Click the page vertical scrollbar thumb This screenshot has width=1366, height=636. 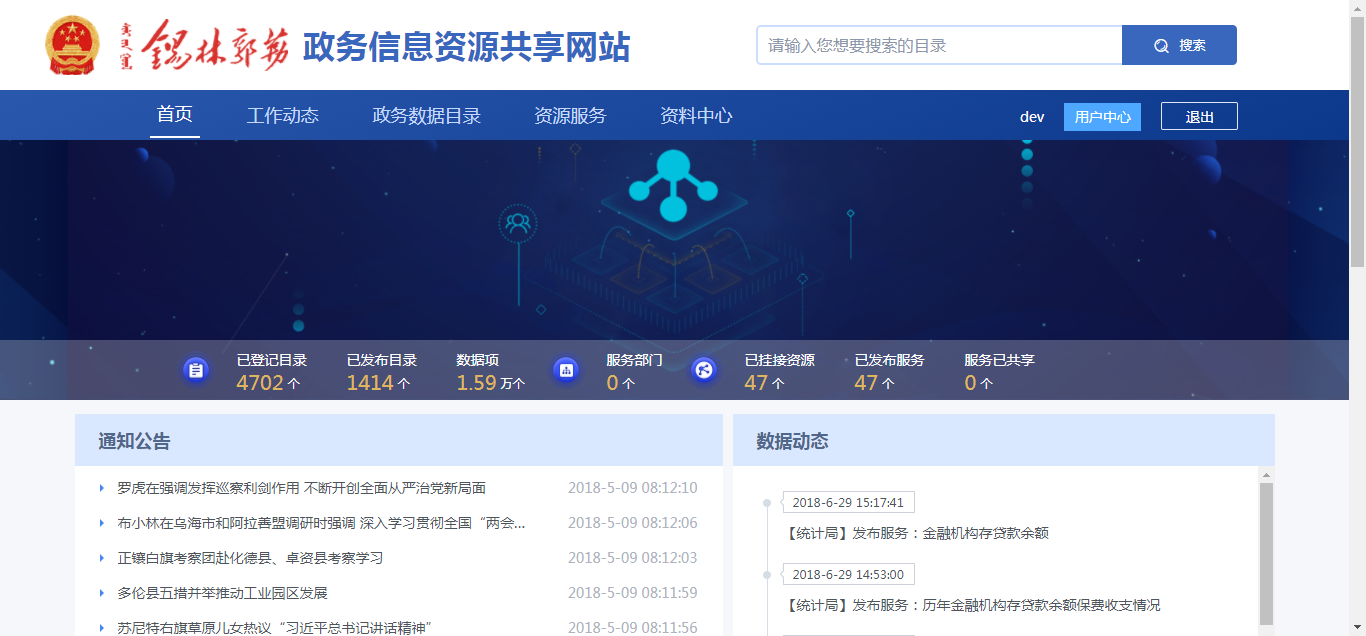1357,140
